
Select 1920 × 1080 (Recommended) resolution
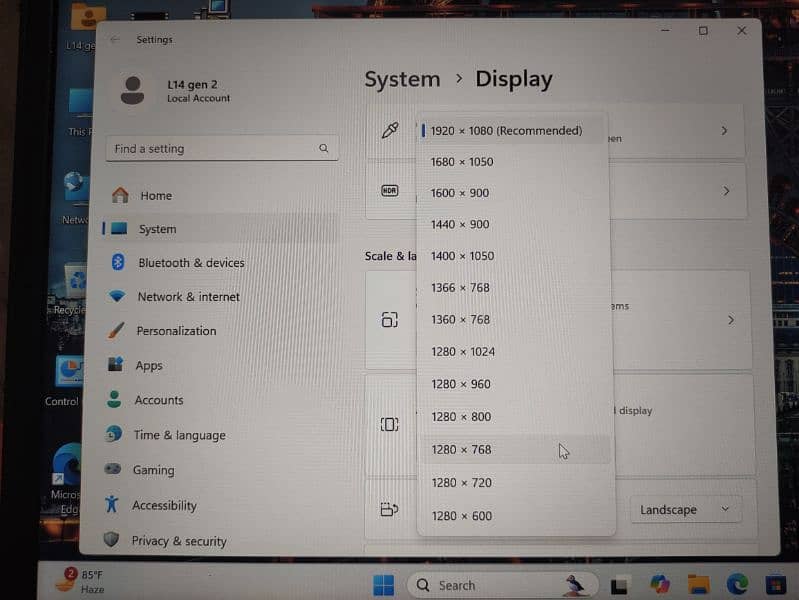click(506, 131)
